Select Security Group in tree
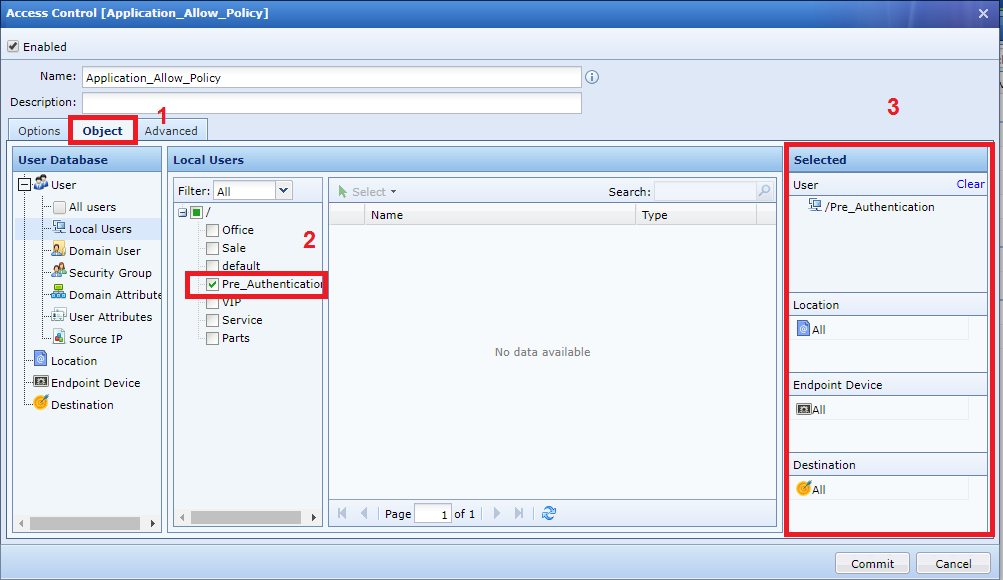The image size is (1003, 580). click(x=110, y=273)
